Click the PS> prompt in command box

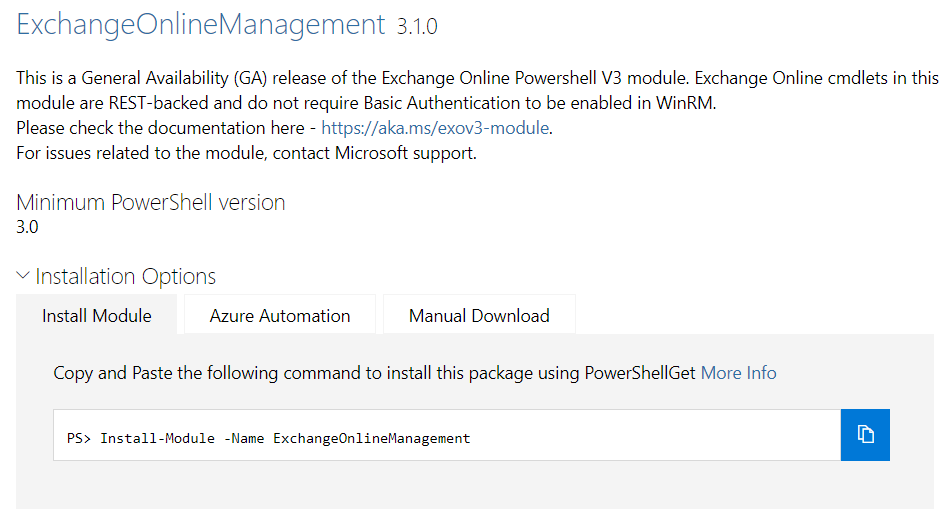[79, 438]
